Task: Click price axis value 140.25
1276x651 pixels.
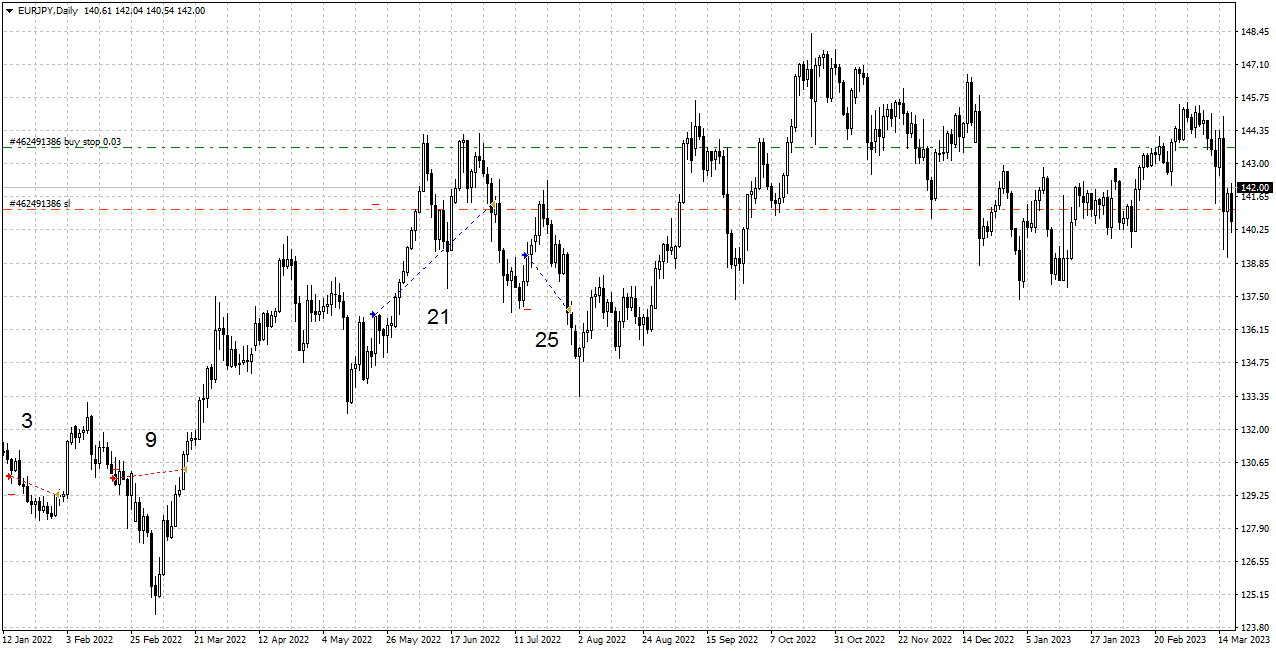Action: coord(1254,230)
